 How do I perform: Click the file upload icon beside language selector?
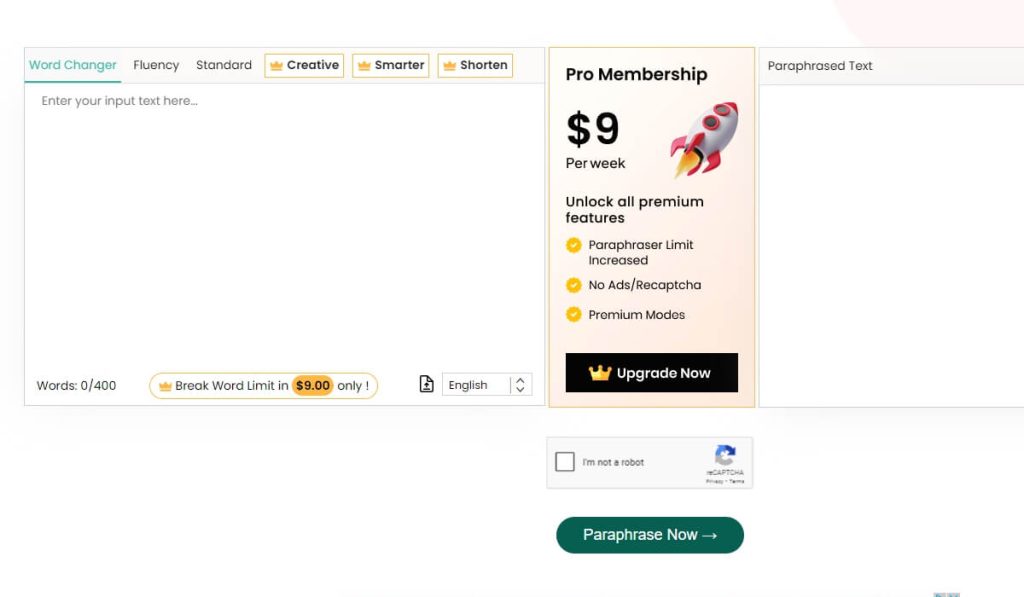427,385
